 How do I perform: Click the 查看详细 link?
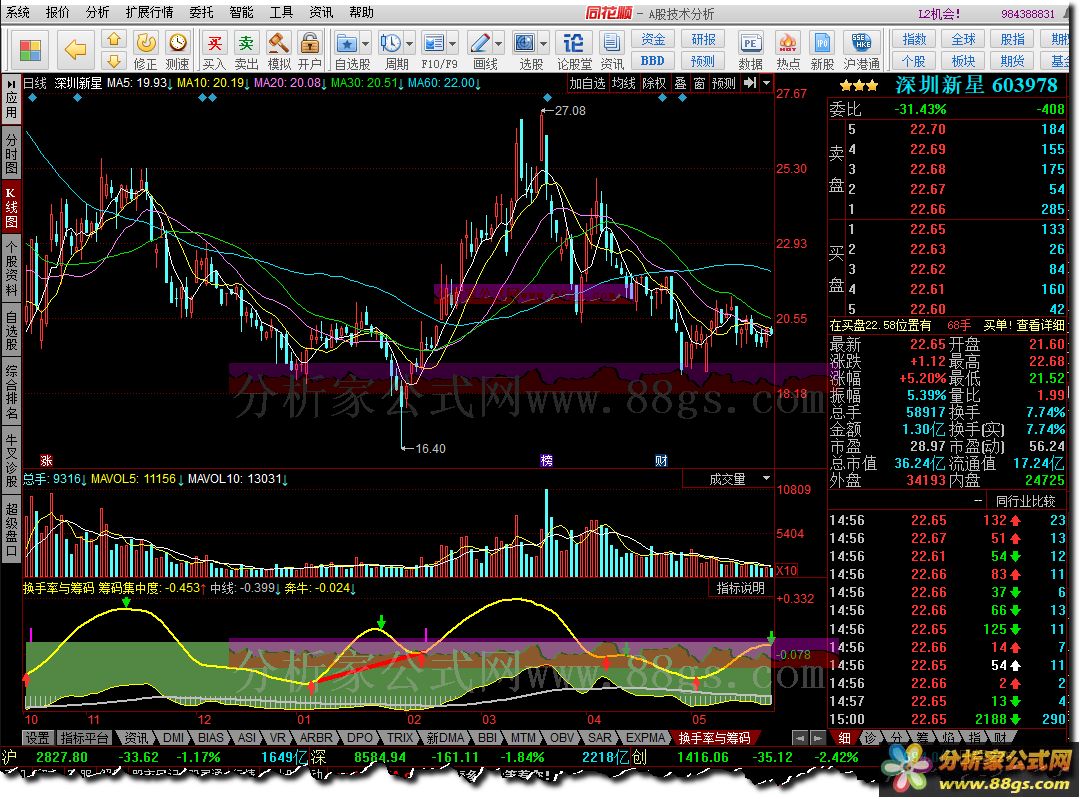pos(1040,325)
